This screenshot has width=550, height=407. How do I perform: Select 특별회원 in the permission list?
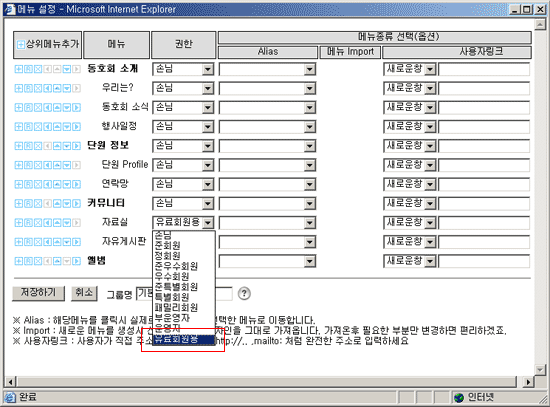[x=184, y=297]
